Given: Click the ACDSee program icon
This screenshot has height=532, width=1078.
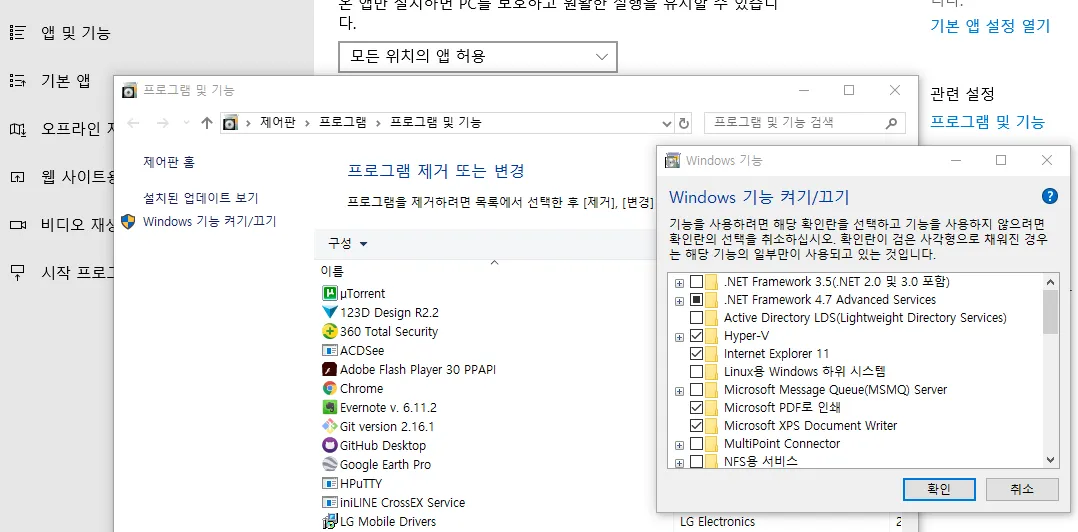Looking at the screenshot, I should (330, 351).
